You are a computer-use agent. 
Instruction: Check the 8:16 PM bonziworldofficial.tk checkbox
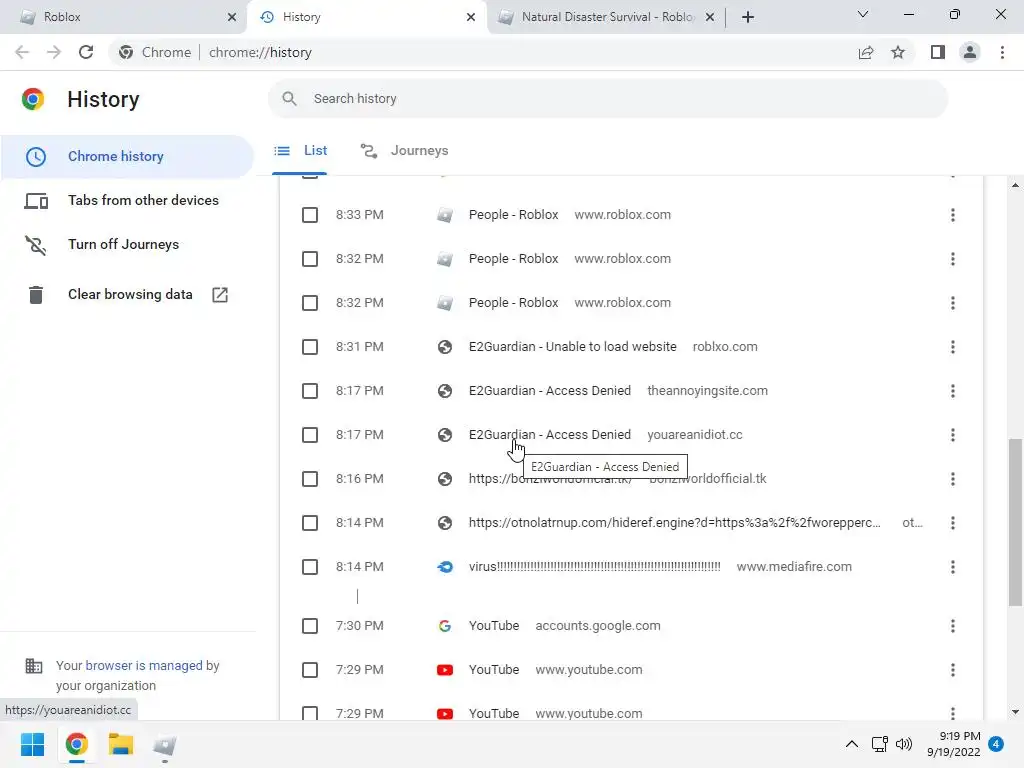pyautogui.click(x=310, y=479)
